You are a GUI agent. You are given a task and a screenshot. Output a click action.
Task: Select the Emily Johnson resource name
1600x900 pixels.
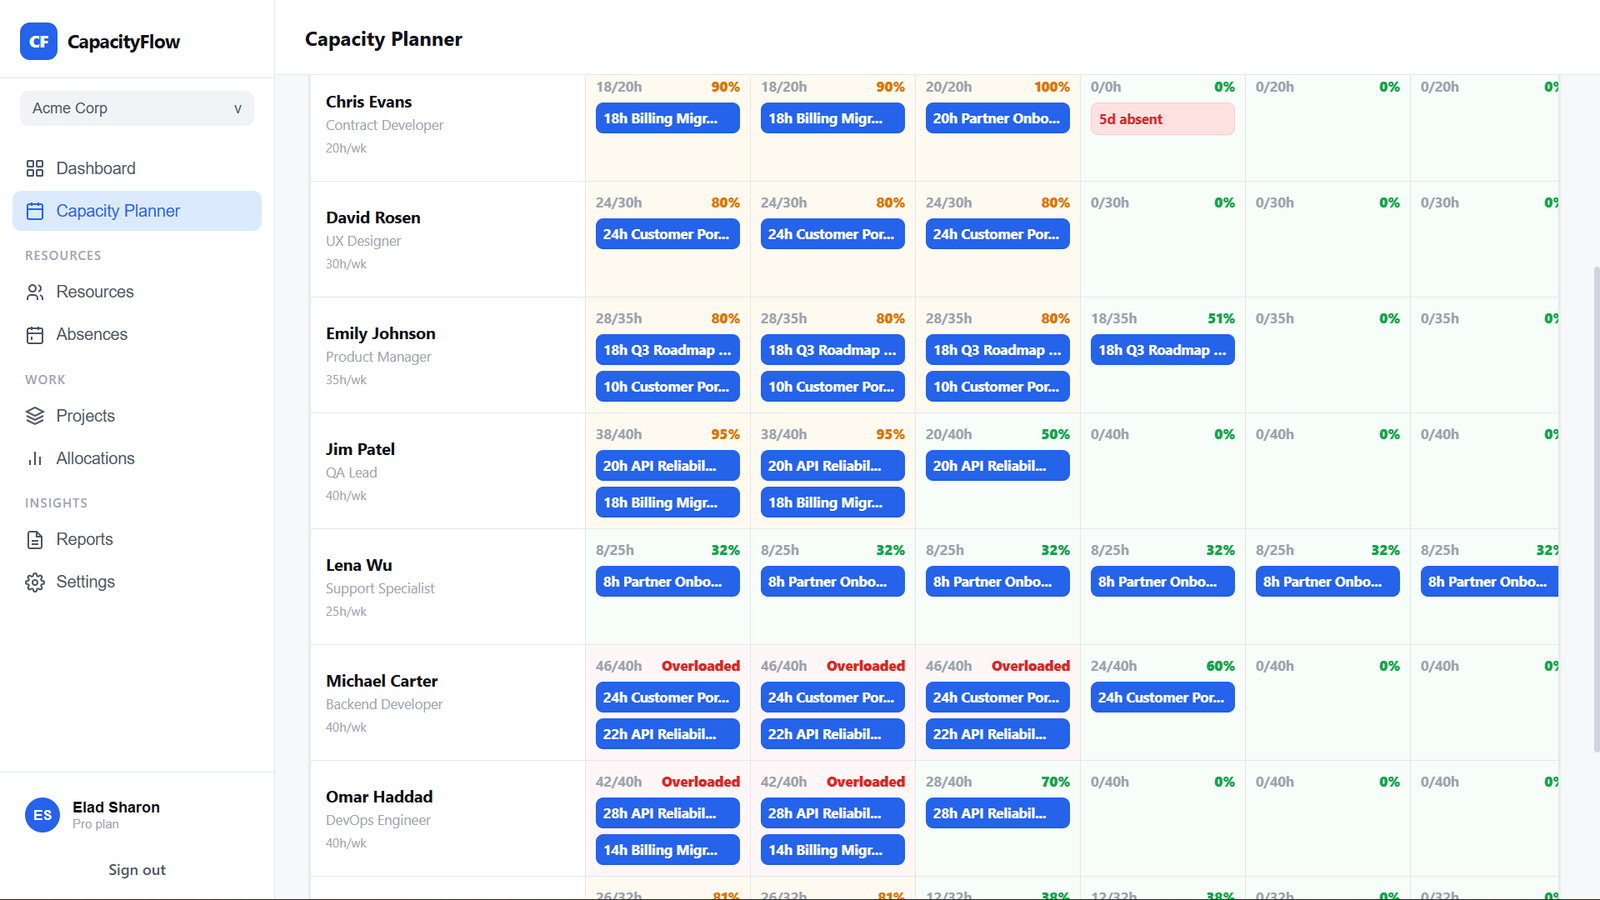[381, 334]
